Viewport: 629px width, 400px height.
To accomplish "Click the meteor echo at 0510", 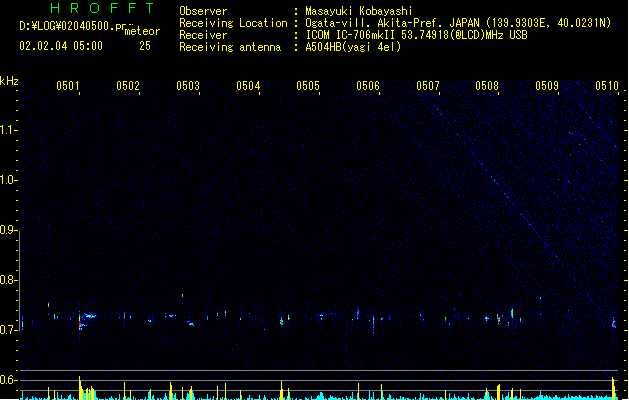I will 614,323.
